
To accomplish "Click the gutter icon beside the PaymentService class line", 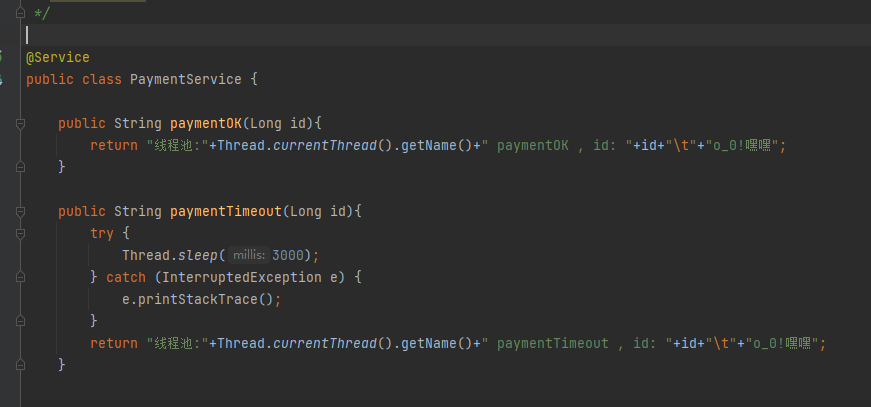I will click(x=3, y=79).
